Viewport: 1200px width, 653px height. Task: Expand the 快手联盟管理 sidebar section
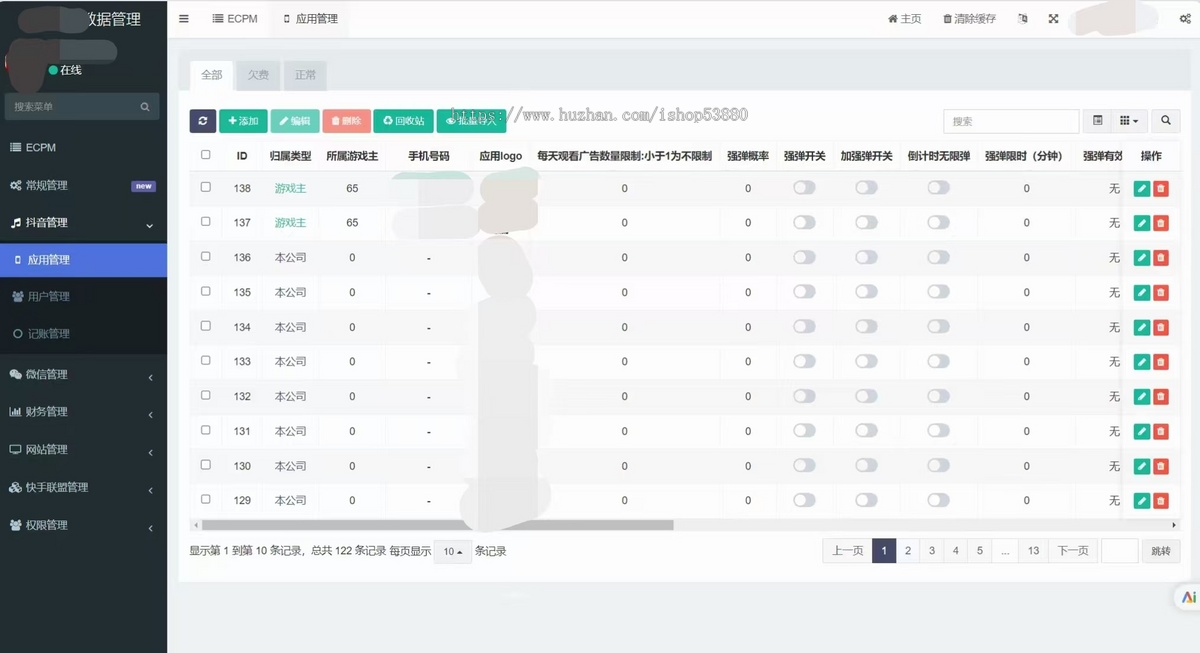(x=83, y=487)
